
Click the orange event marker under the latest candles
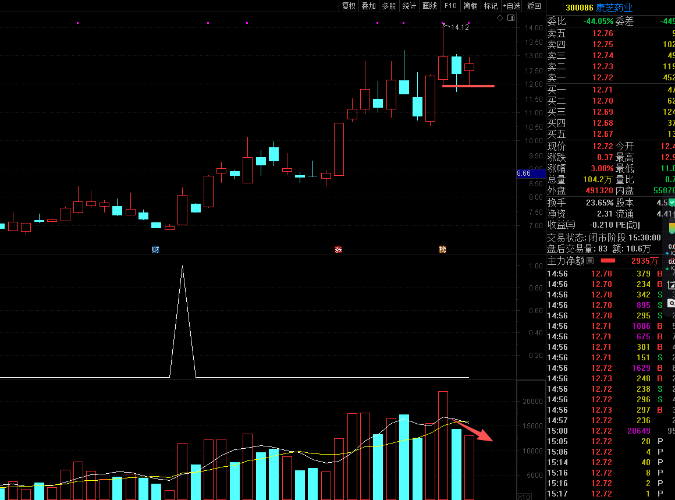point(443,249)
